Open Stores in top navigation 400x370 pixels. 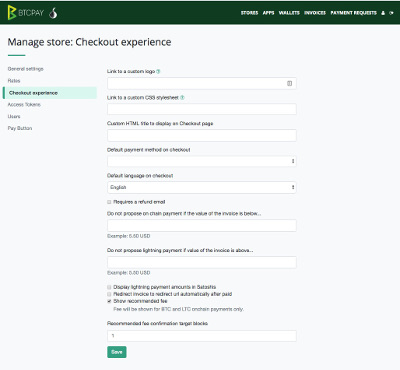coord(249,13)
